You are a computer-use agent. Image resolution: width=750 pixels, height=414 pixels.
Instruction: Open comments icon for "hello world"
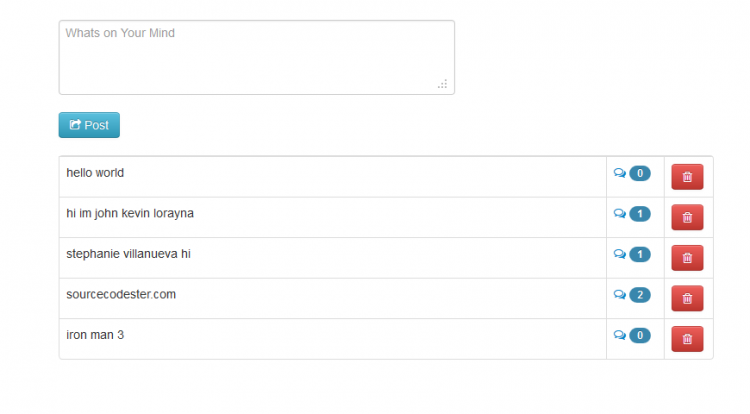tap(620, 173)
